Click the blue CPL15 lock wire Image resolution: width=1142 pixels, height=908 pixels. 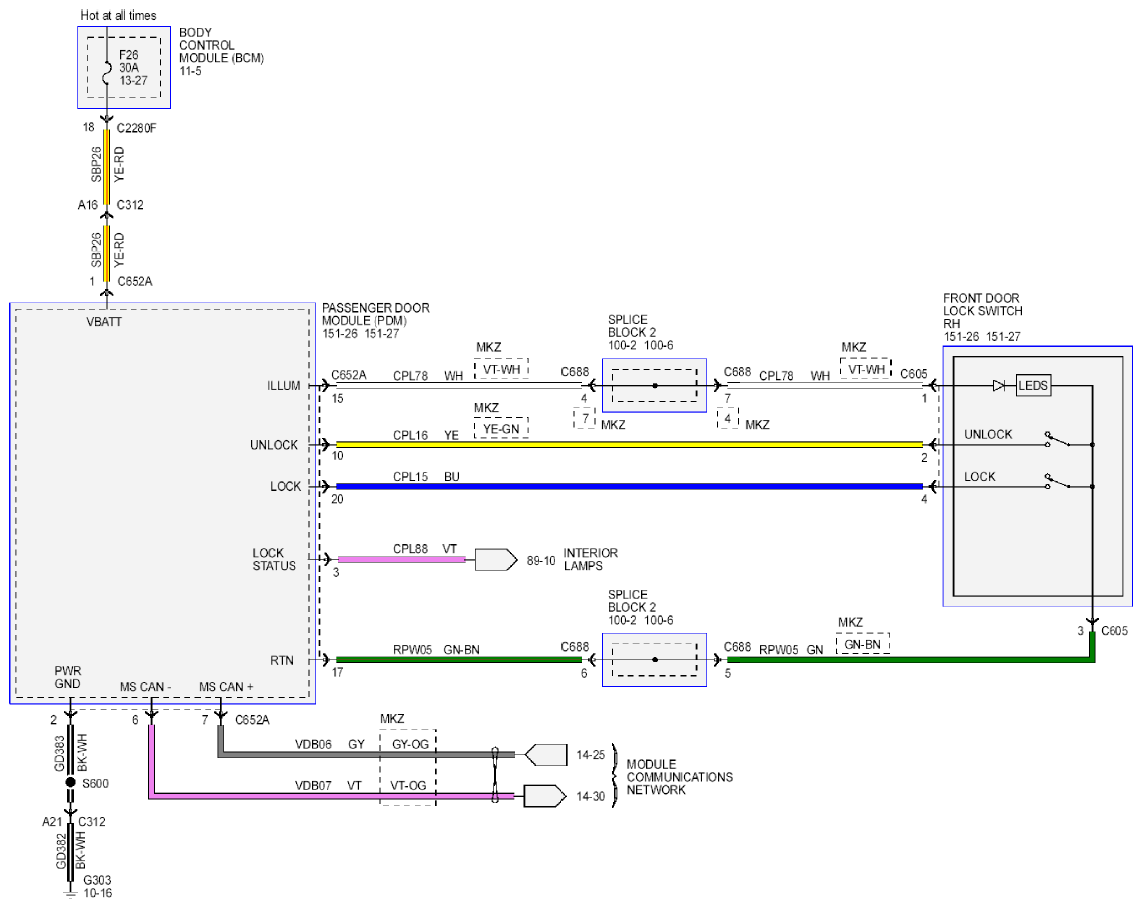point(629,486)
